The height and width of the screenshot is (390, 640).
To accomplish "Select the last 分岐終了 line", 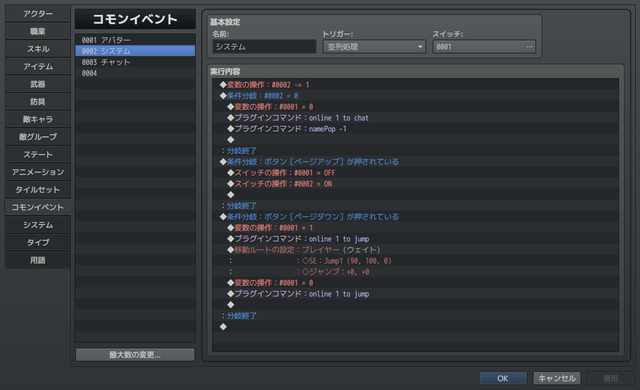I will pyautogui.click(x=416, y=316).
